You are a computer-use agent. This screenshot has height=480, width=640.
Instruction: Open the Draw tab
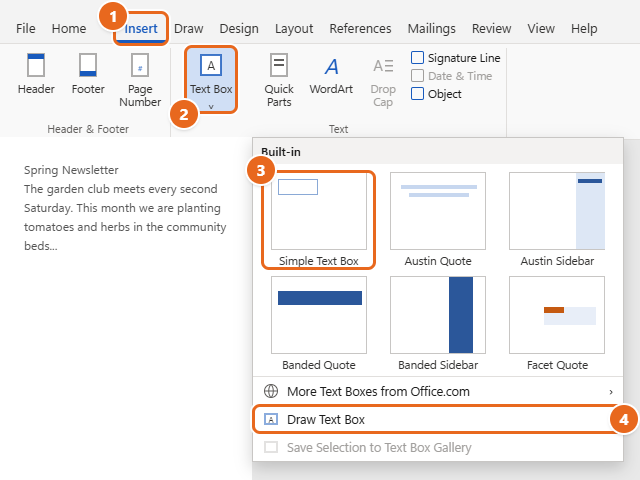tap(189, 29)
